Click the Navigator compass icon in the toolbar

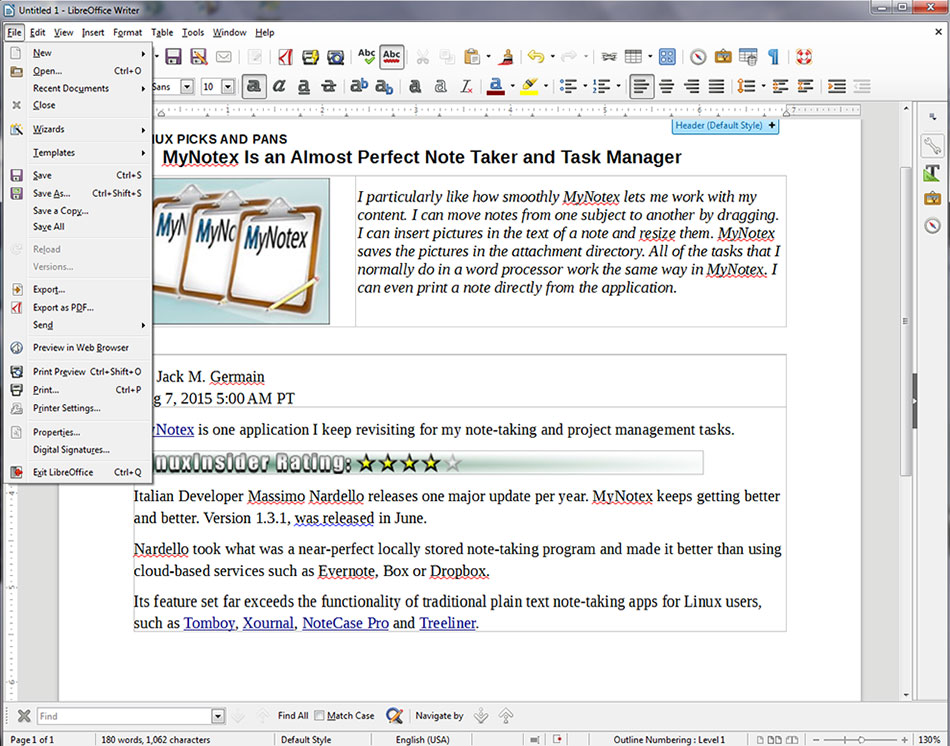click(x=698, y=57)
